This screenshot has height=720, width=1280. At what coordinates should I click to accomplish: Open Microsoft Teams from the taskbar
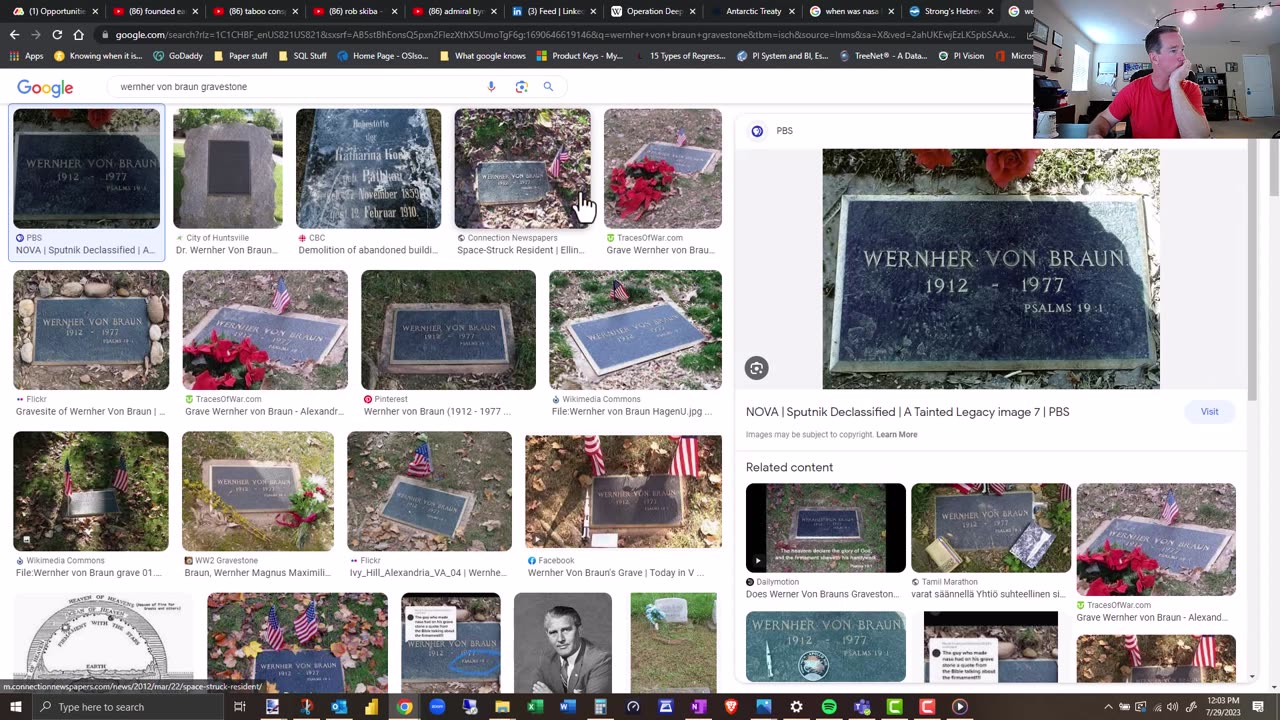pos(862,707)
